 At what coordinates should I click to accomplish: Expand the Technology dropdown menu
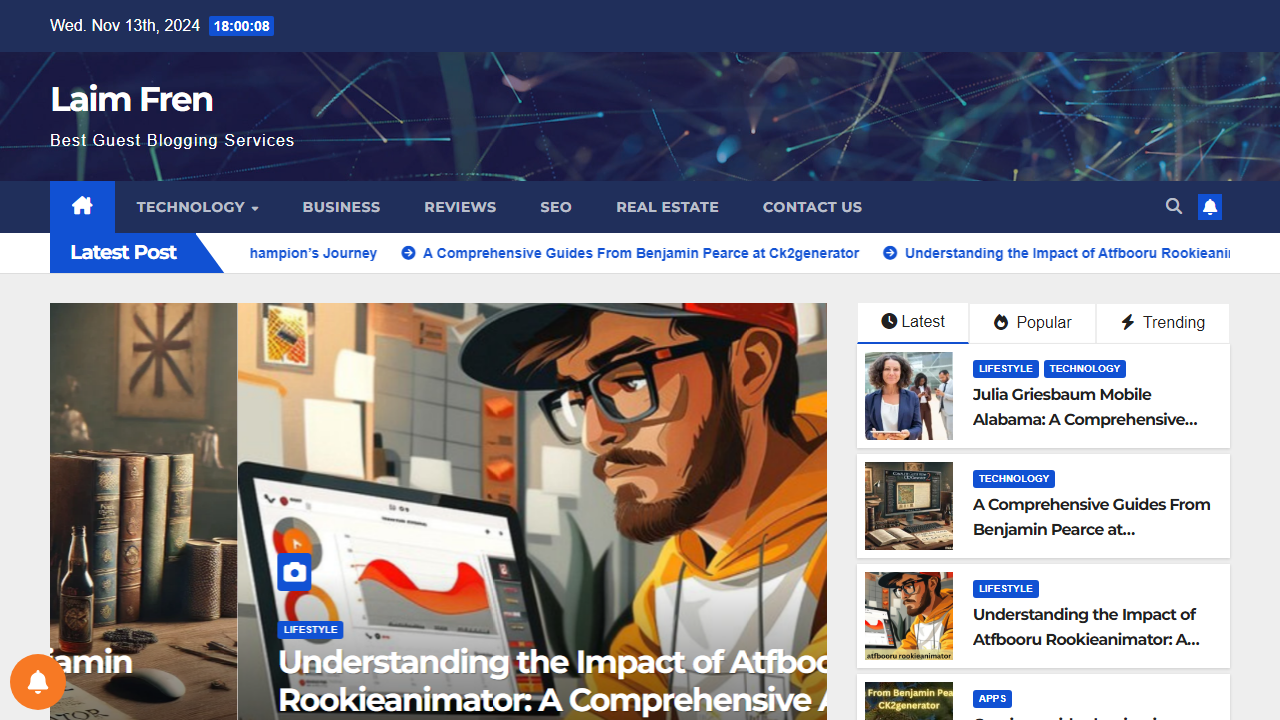click(197, 207)
